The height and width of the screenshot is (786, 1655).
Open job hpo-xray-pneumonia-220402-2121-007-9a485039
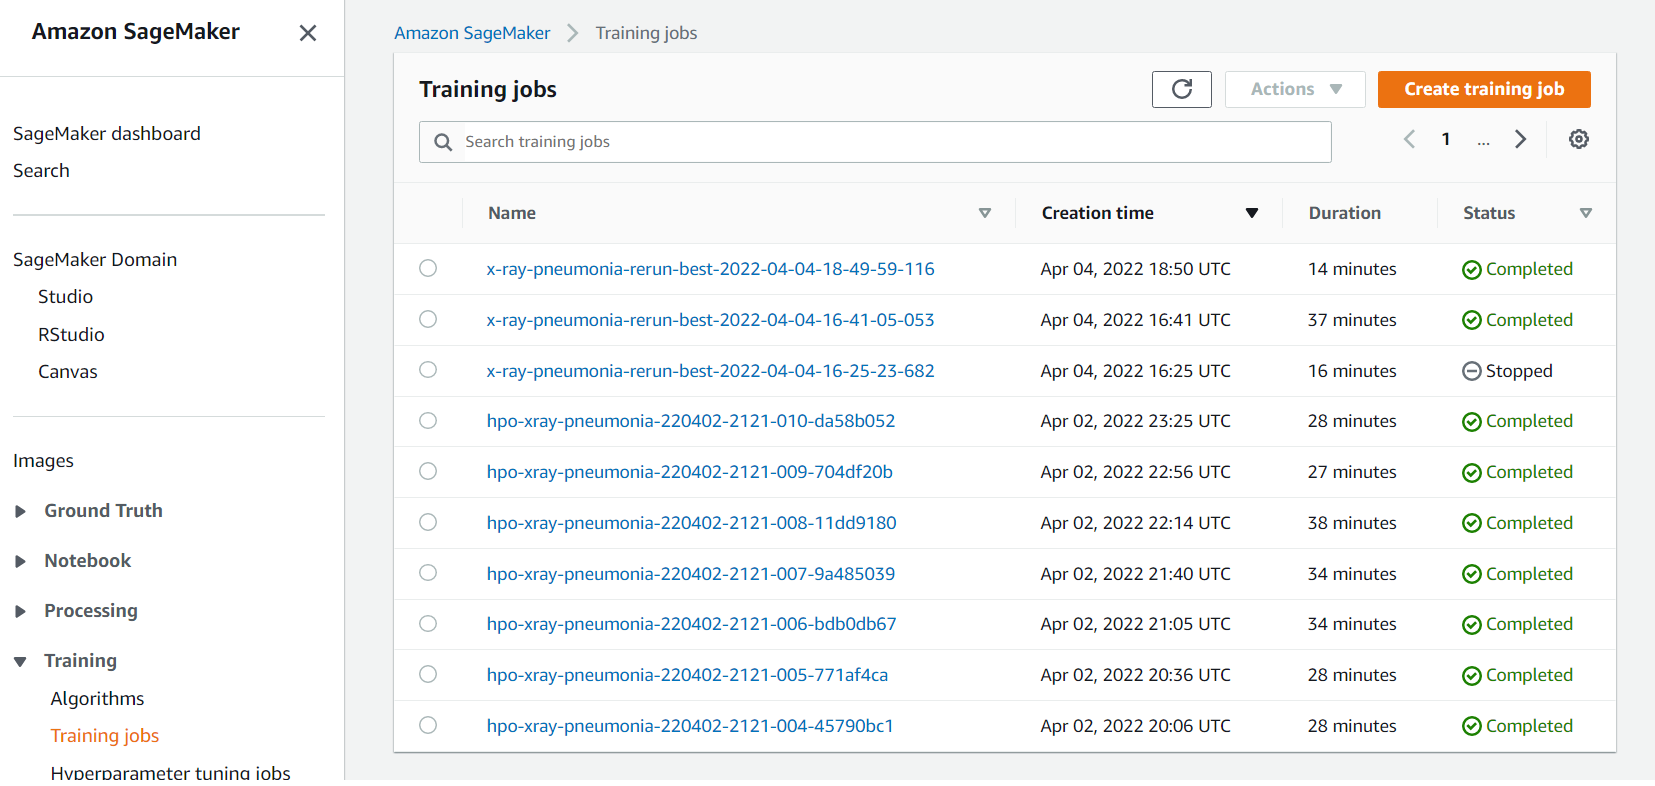[x=691, y=574]
